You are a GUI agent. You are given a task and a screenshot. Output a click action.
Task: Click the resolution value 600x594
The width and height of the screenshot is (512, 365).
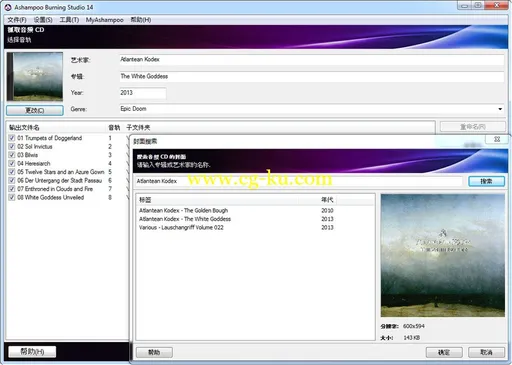pos(414,326)
